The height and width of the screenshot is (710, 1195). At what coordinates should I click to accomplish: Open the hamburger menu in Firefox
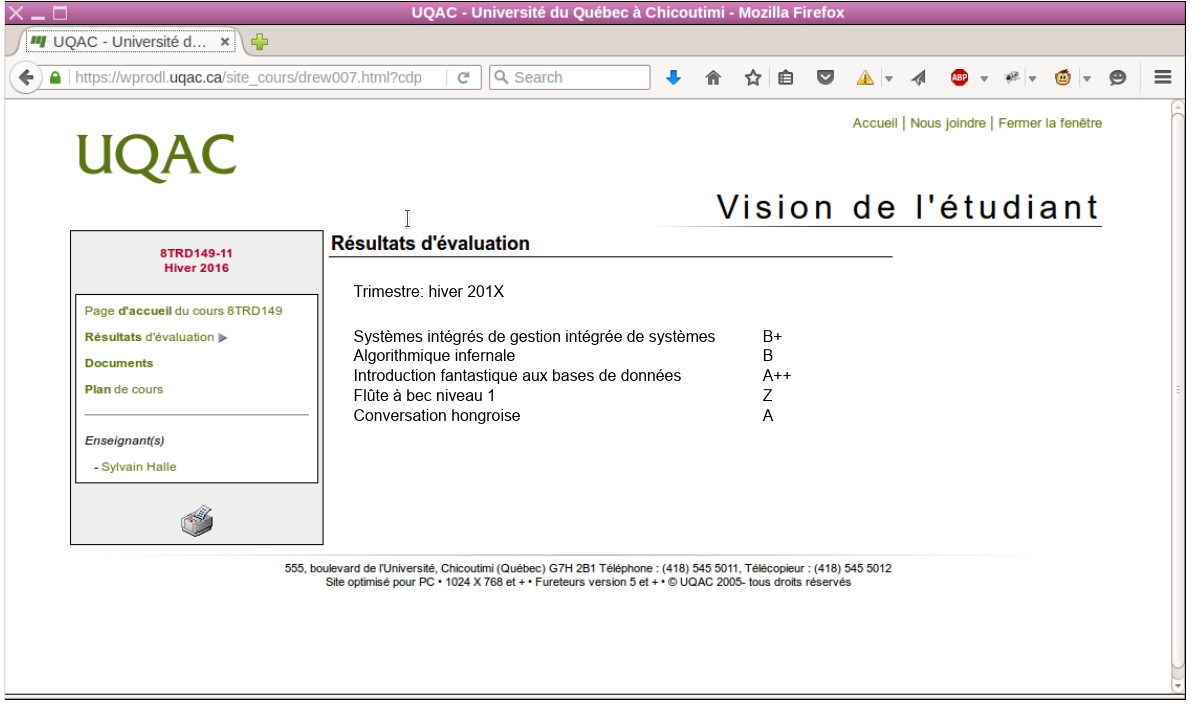[x=1162, y=77]
